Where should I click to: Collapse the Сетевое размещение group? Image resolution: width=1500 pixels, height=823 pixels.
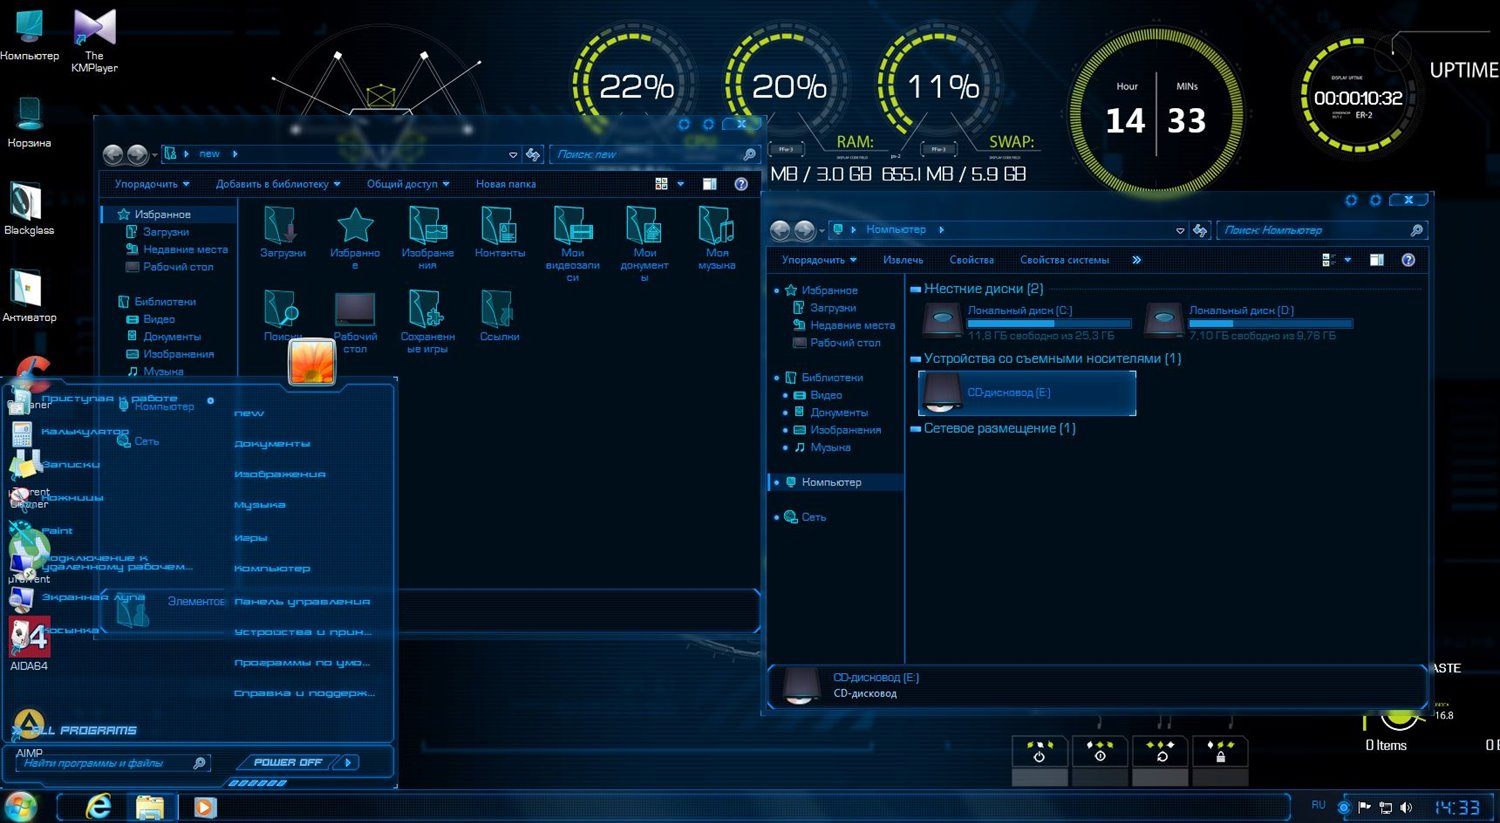click(x=915, y=429)
